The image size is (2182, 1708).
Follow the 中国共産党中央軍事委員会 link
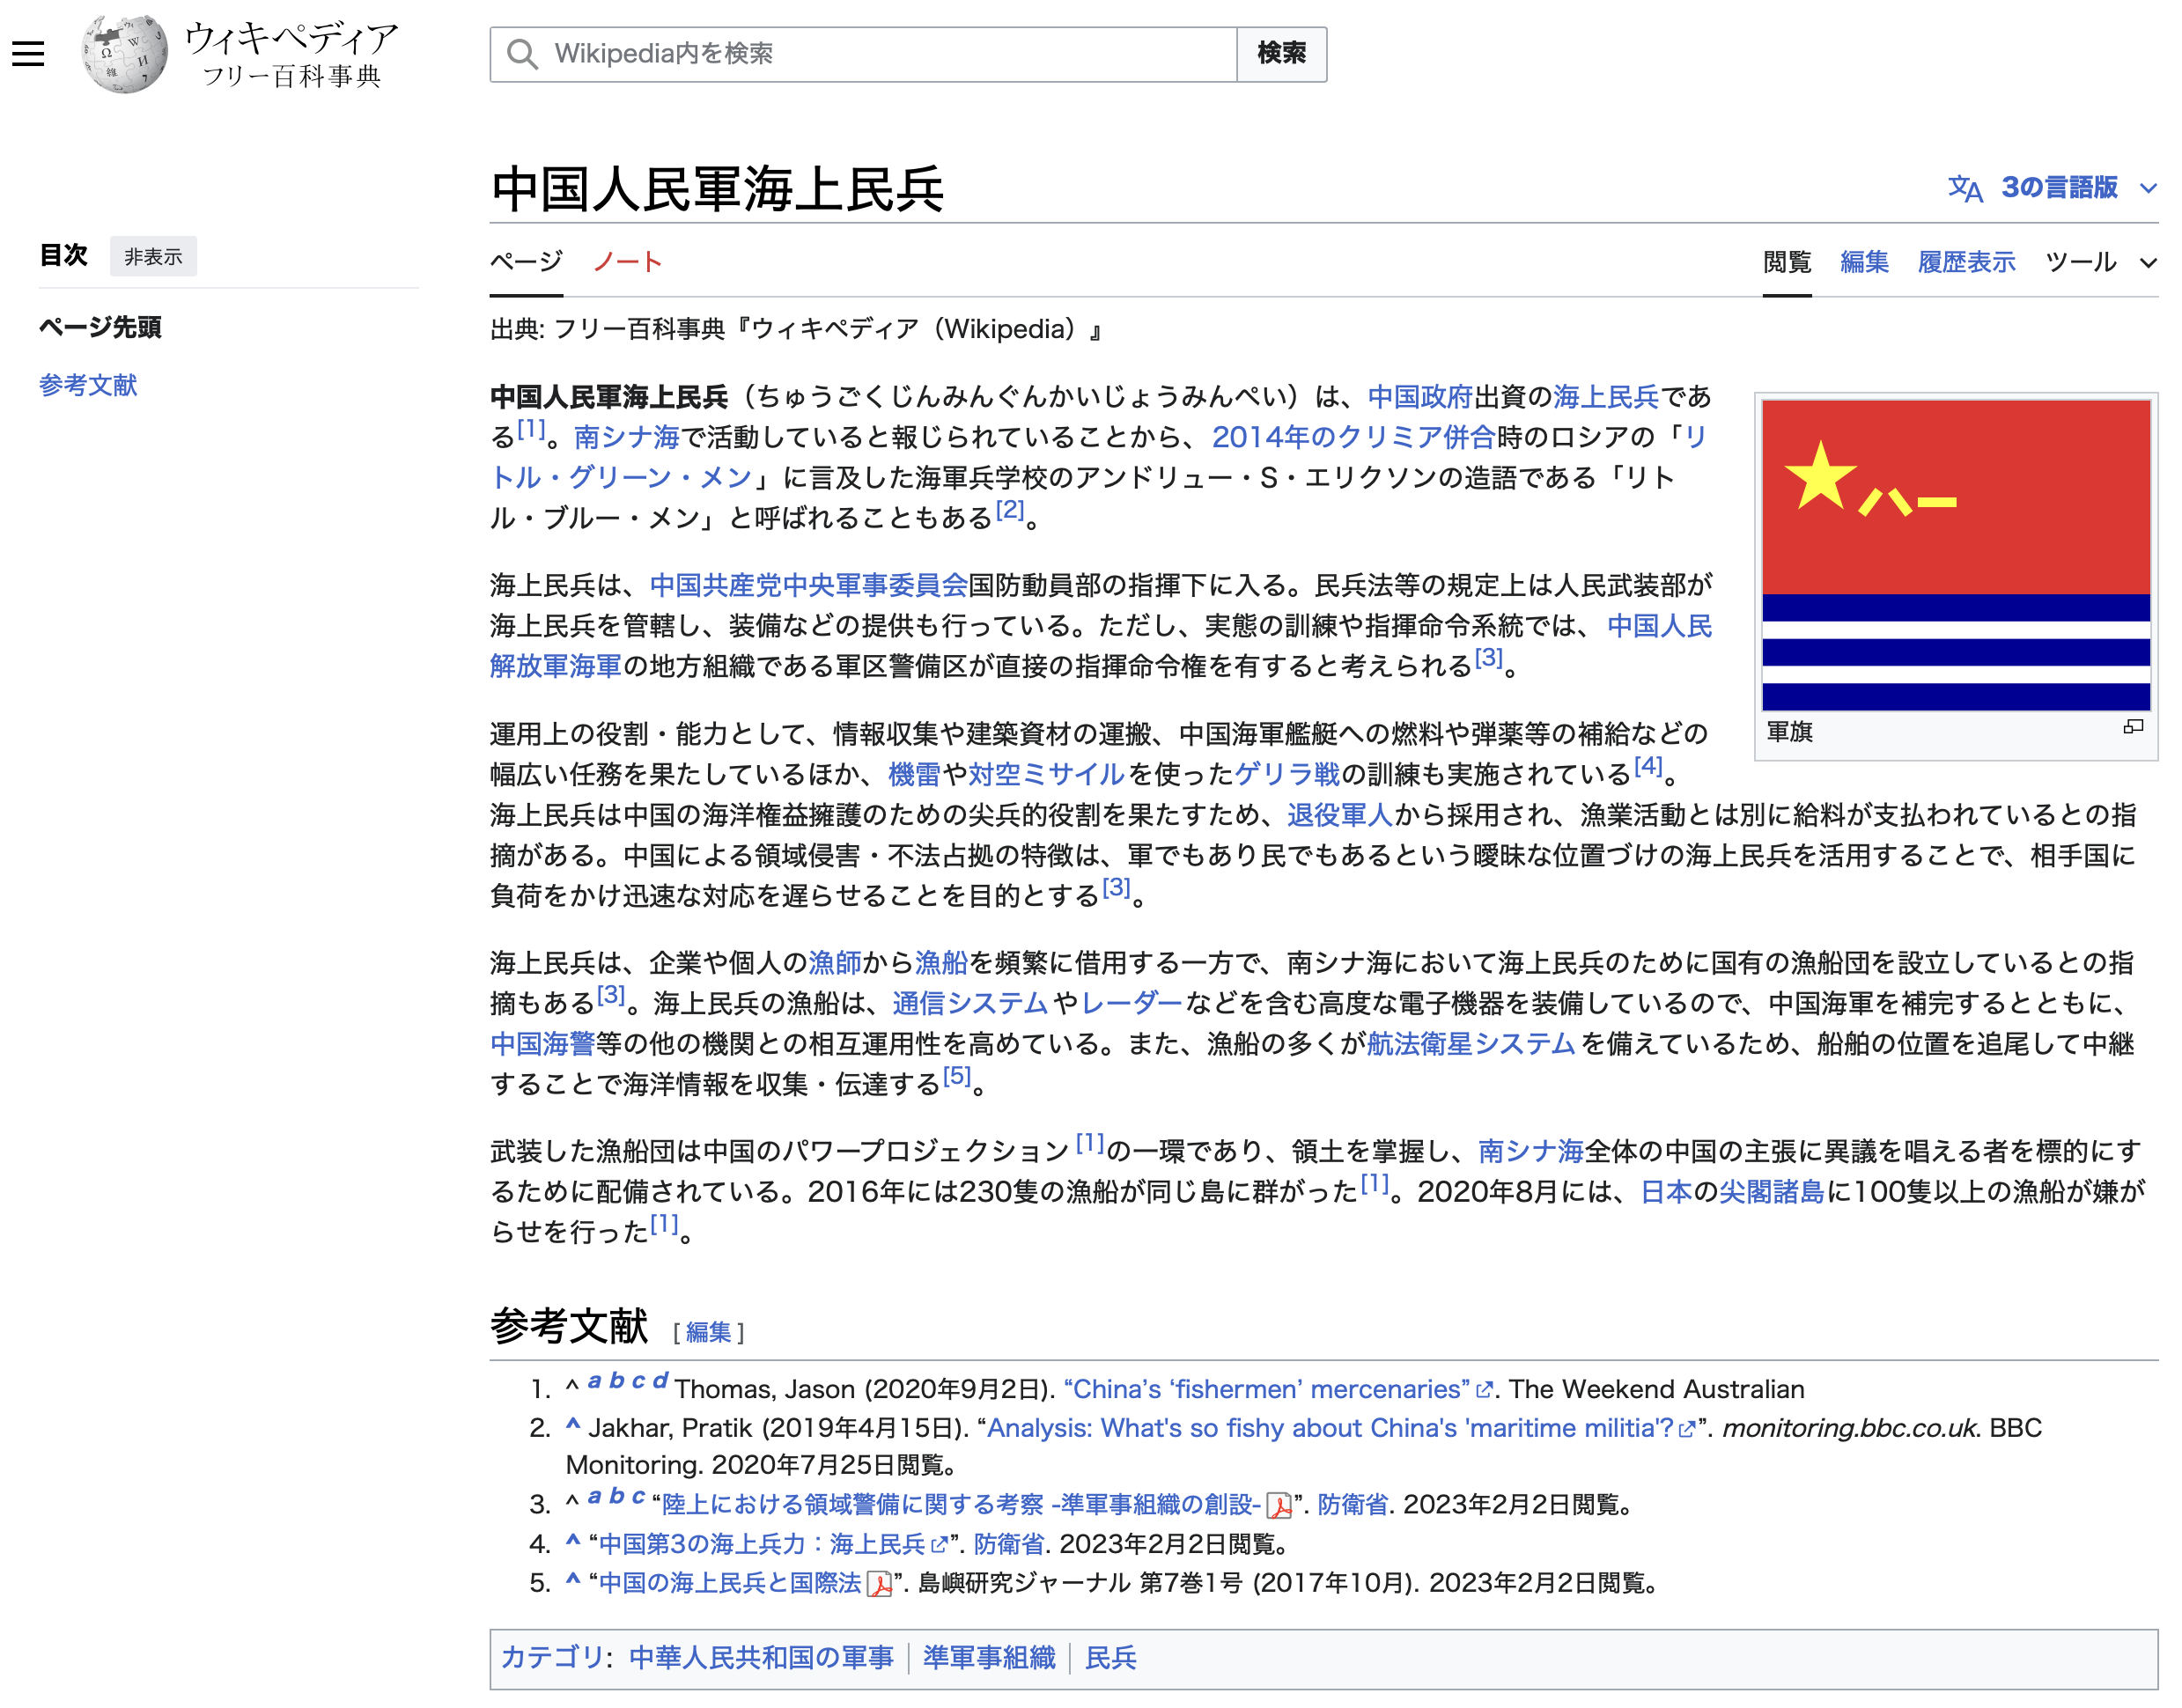coord(808,586)
